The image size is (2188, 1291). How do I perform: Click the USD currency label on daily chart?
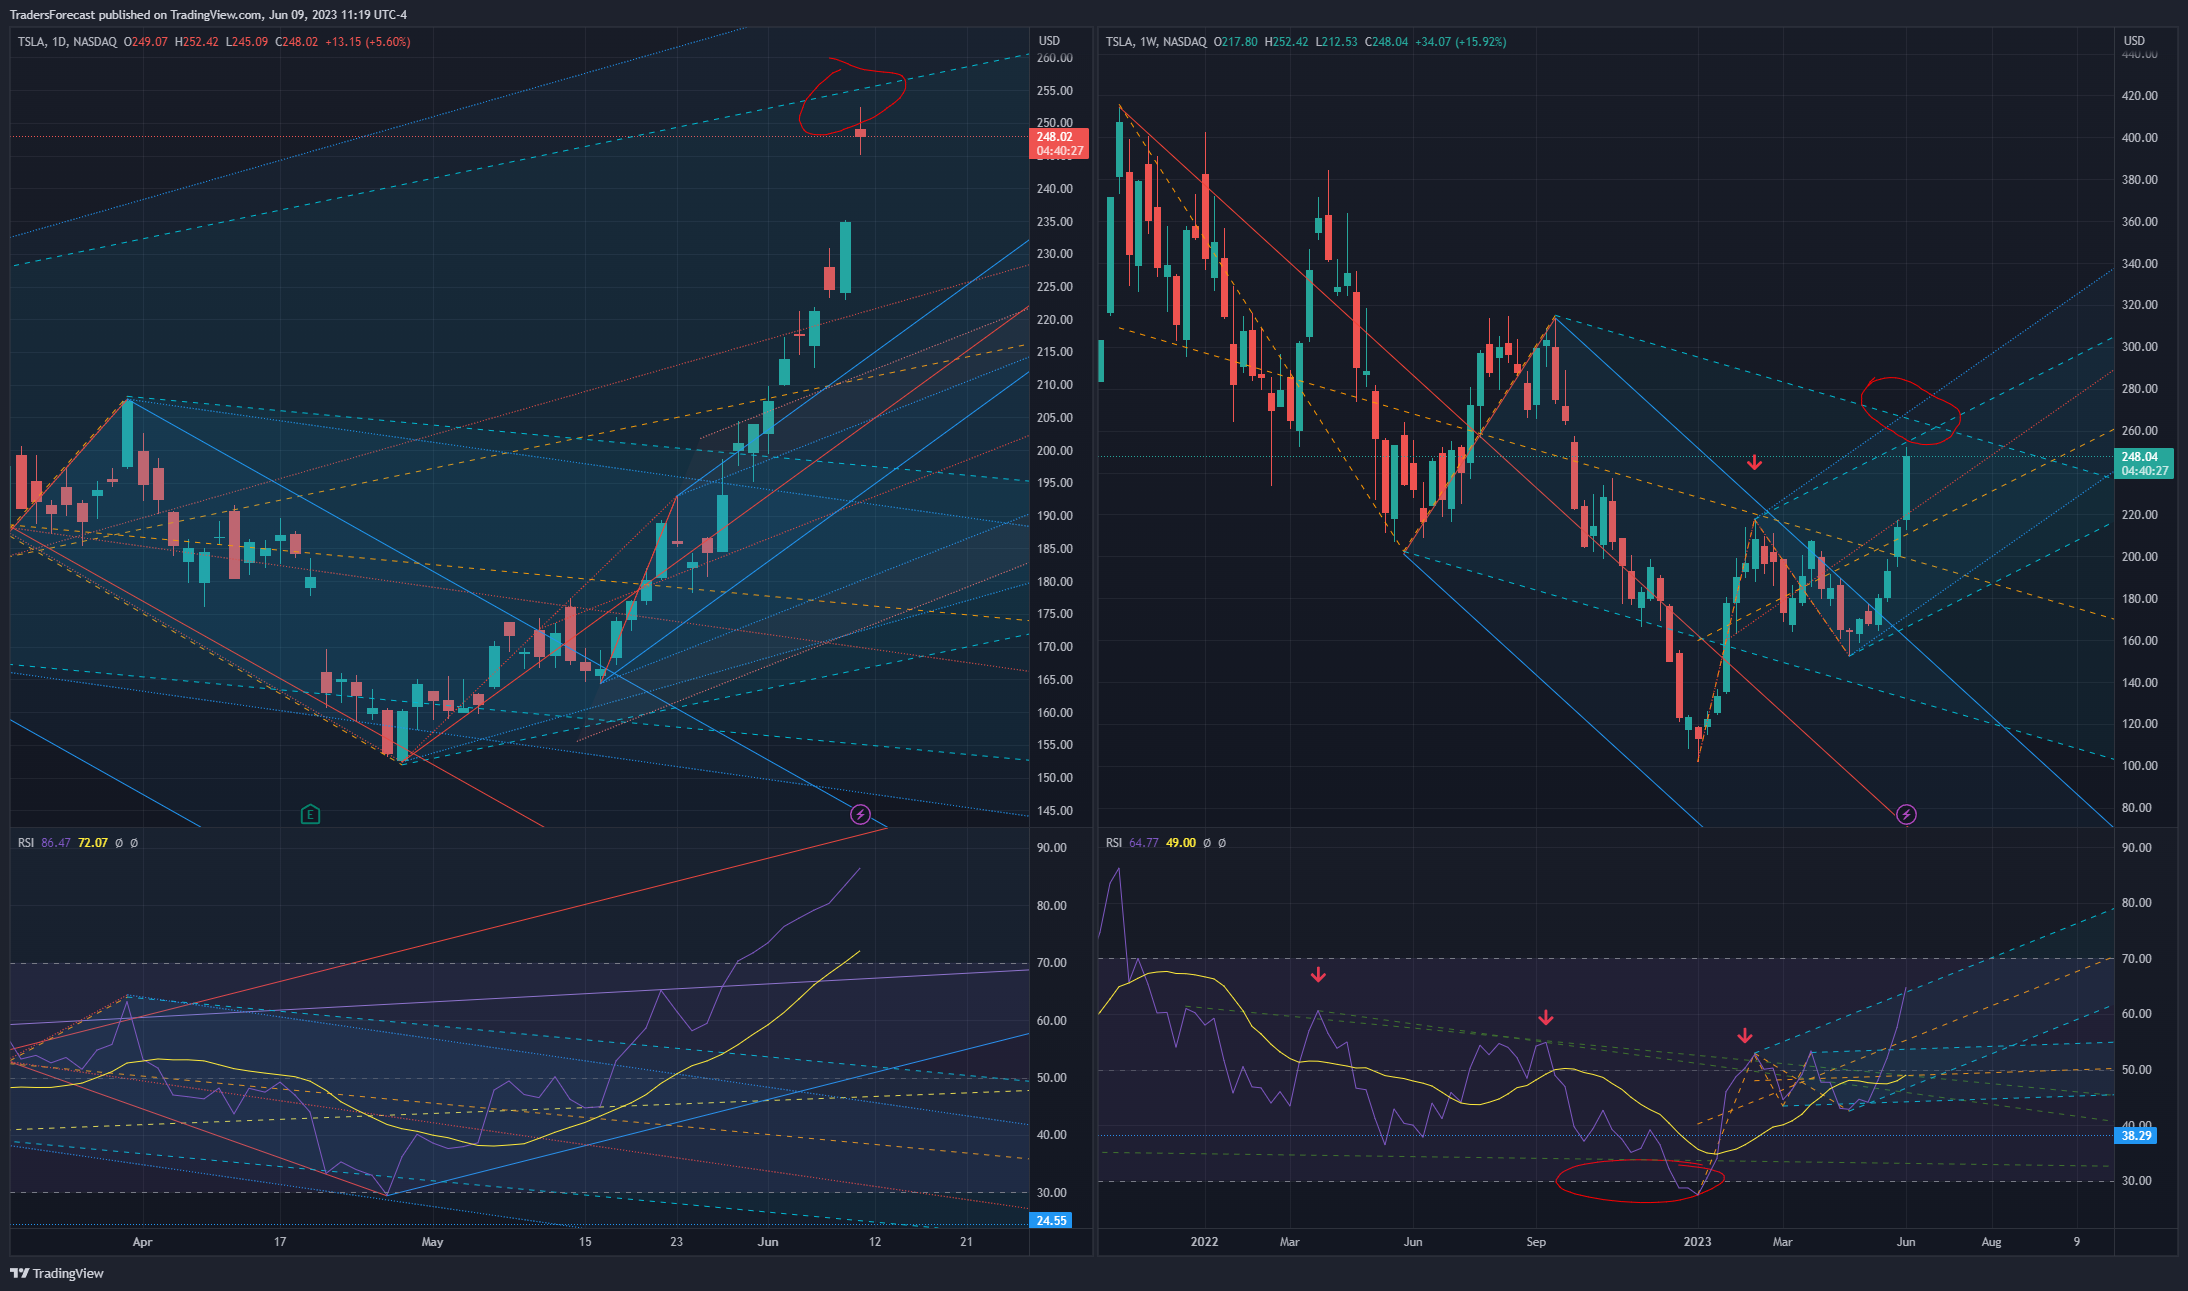click(x=1049, y=41)
